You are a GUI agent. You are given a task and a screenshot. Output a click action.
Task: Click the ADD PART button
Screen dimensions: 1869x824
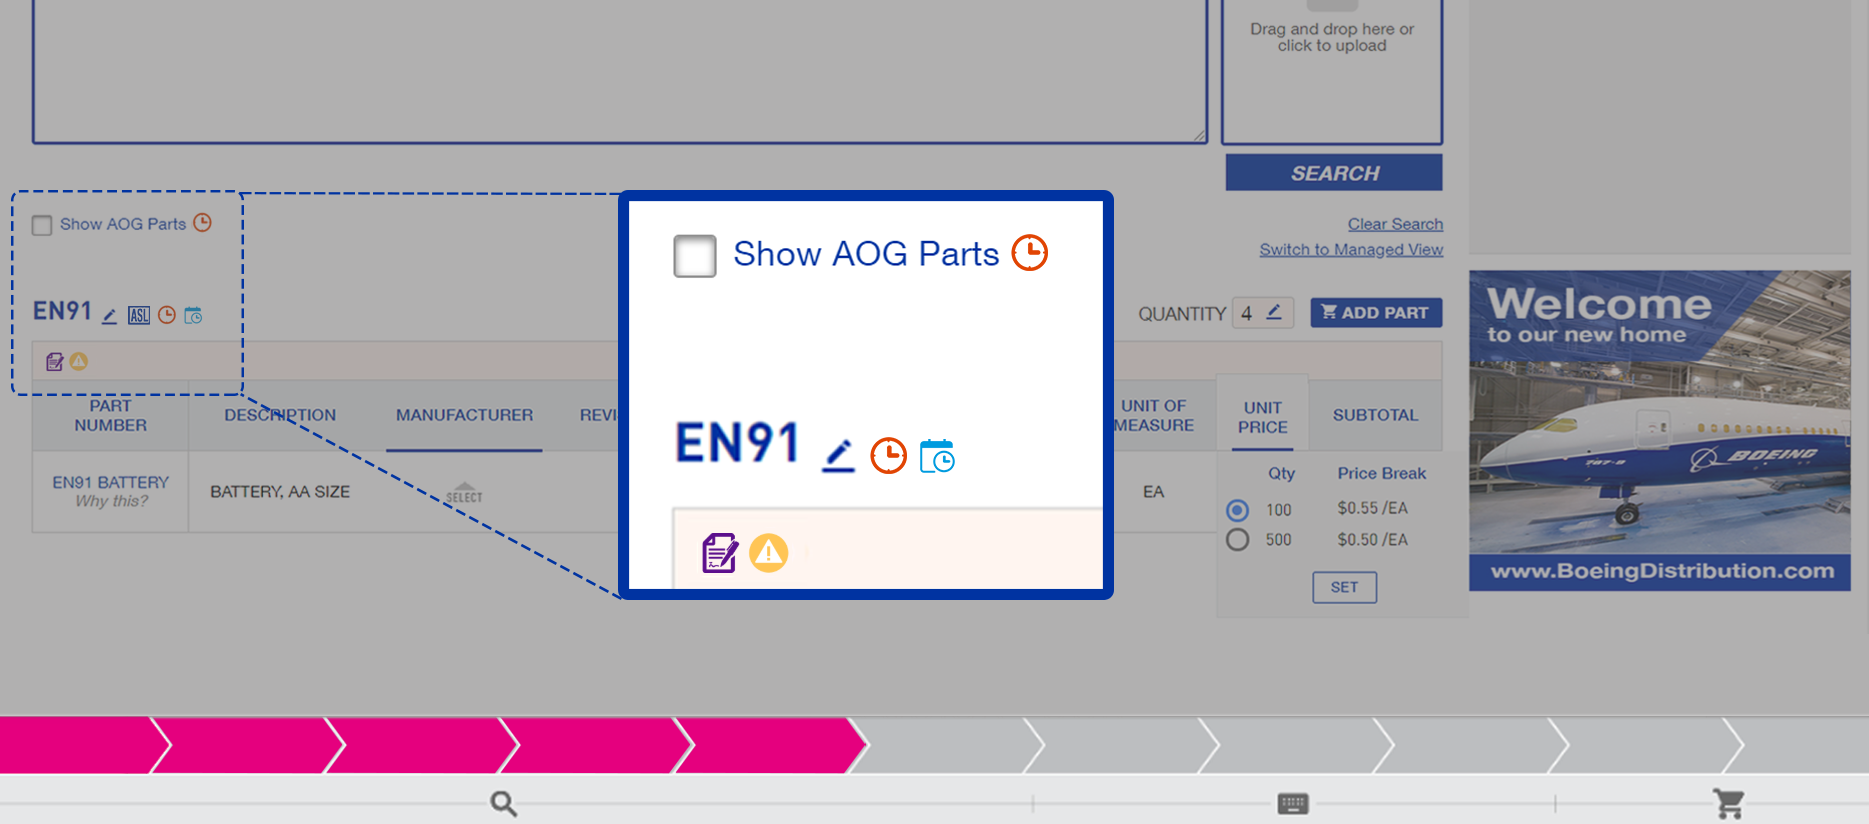click(x=1376, y=313)
